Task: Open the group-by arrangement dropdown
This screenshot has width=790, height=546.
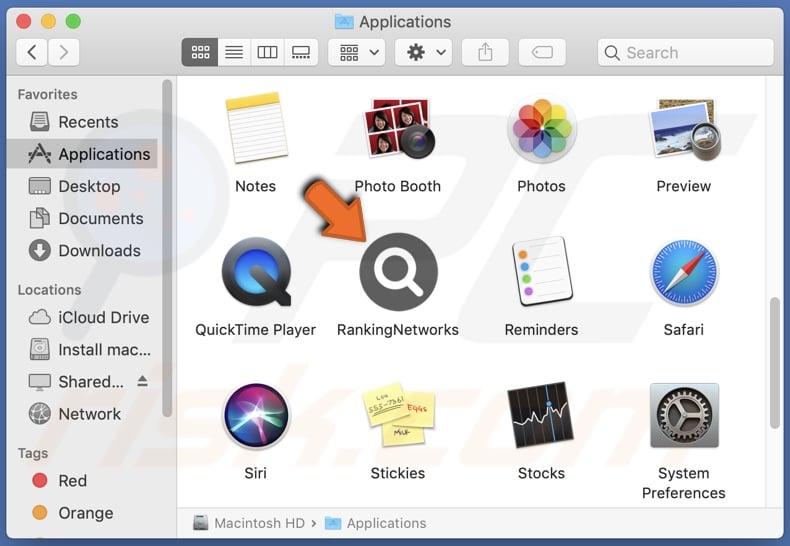Action: click(357, 52)
